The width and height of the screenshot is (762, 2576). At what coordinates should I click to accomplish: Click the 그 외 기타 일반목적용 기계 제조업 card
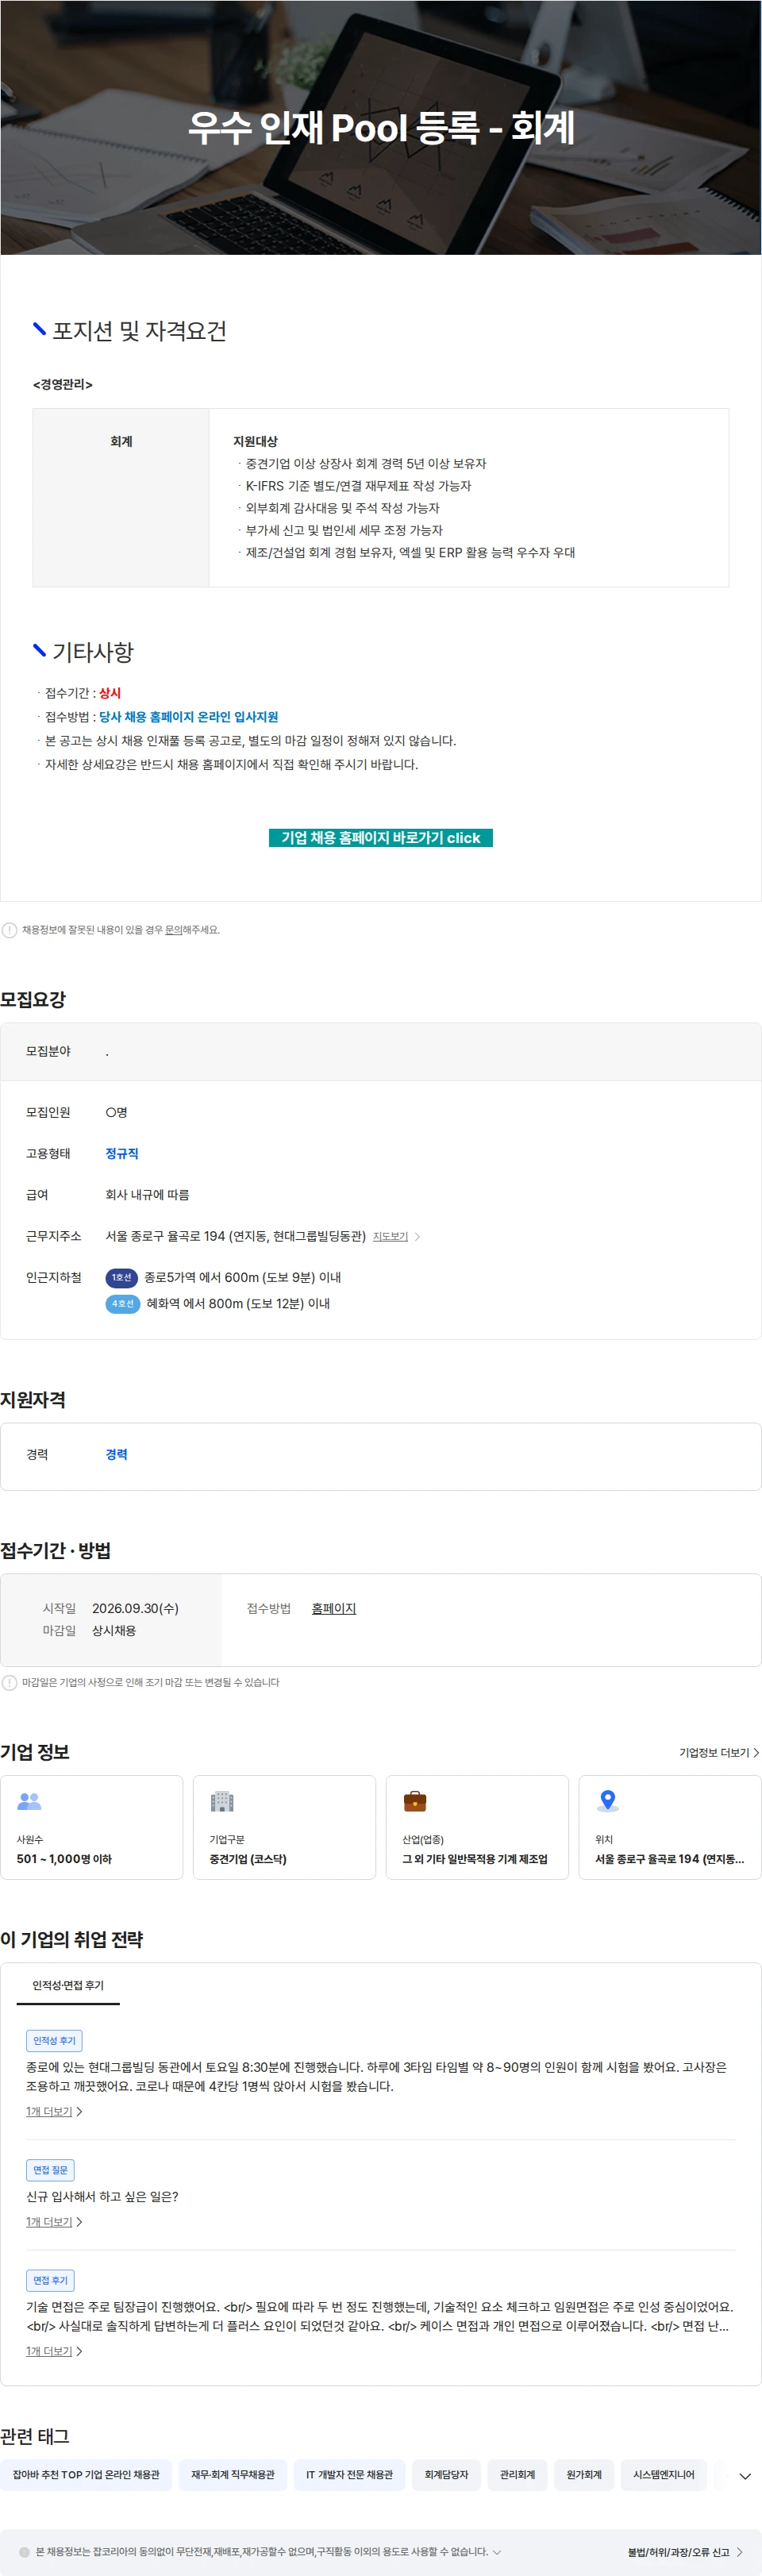click(x=477, y=1828)
